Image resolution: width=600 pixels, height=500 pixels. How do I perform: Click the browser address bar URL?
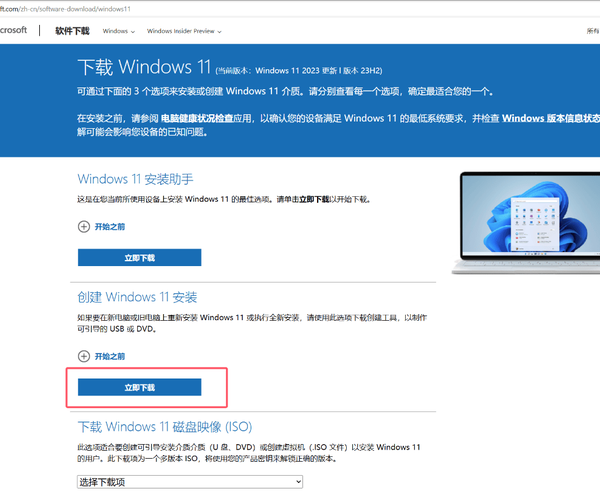[x=65, y=9]
